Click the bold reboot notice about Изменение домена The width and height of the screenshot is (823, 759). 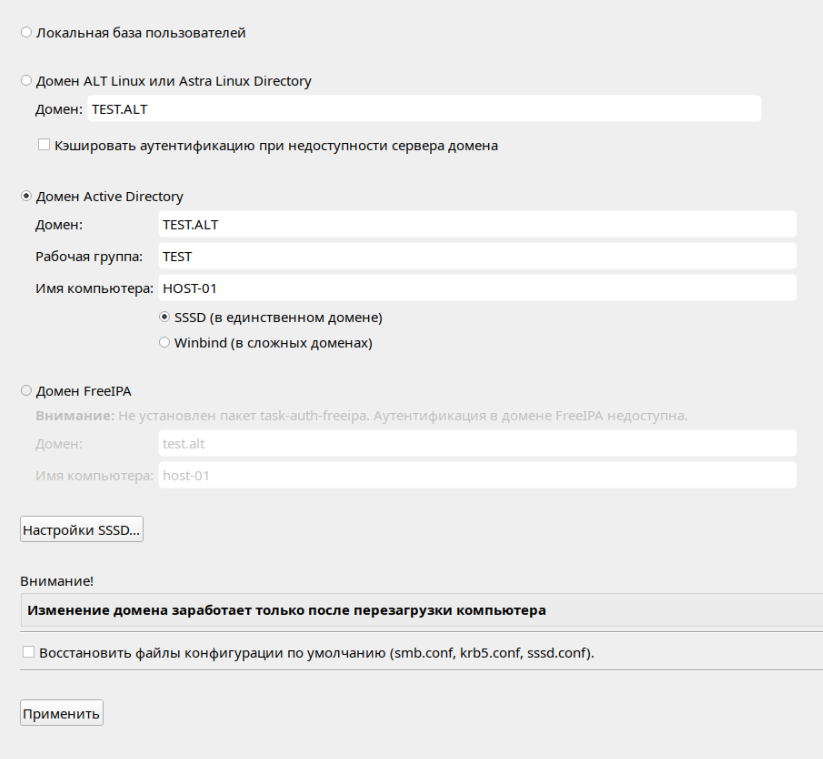click(x=287, y=610)
